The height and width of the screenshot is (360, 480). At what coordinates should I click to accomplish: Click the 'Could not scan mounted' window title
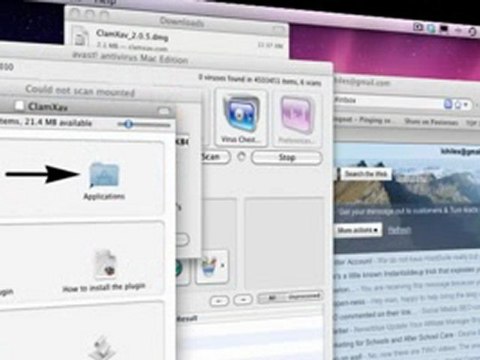click(80, 90)
